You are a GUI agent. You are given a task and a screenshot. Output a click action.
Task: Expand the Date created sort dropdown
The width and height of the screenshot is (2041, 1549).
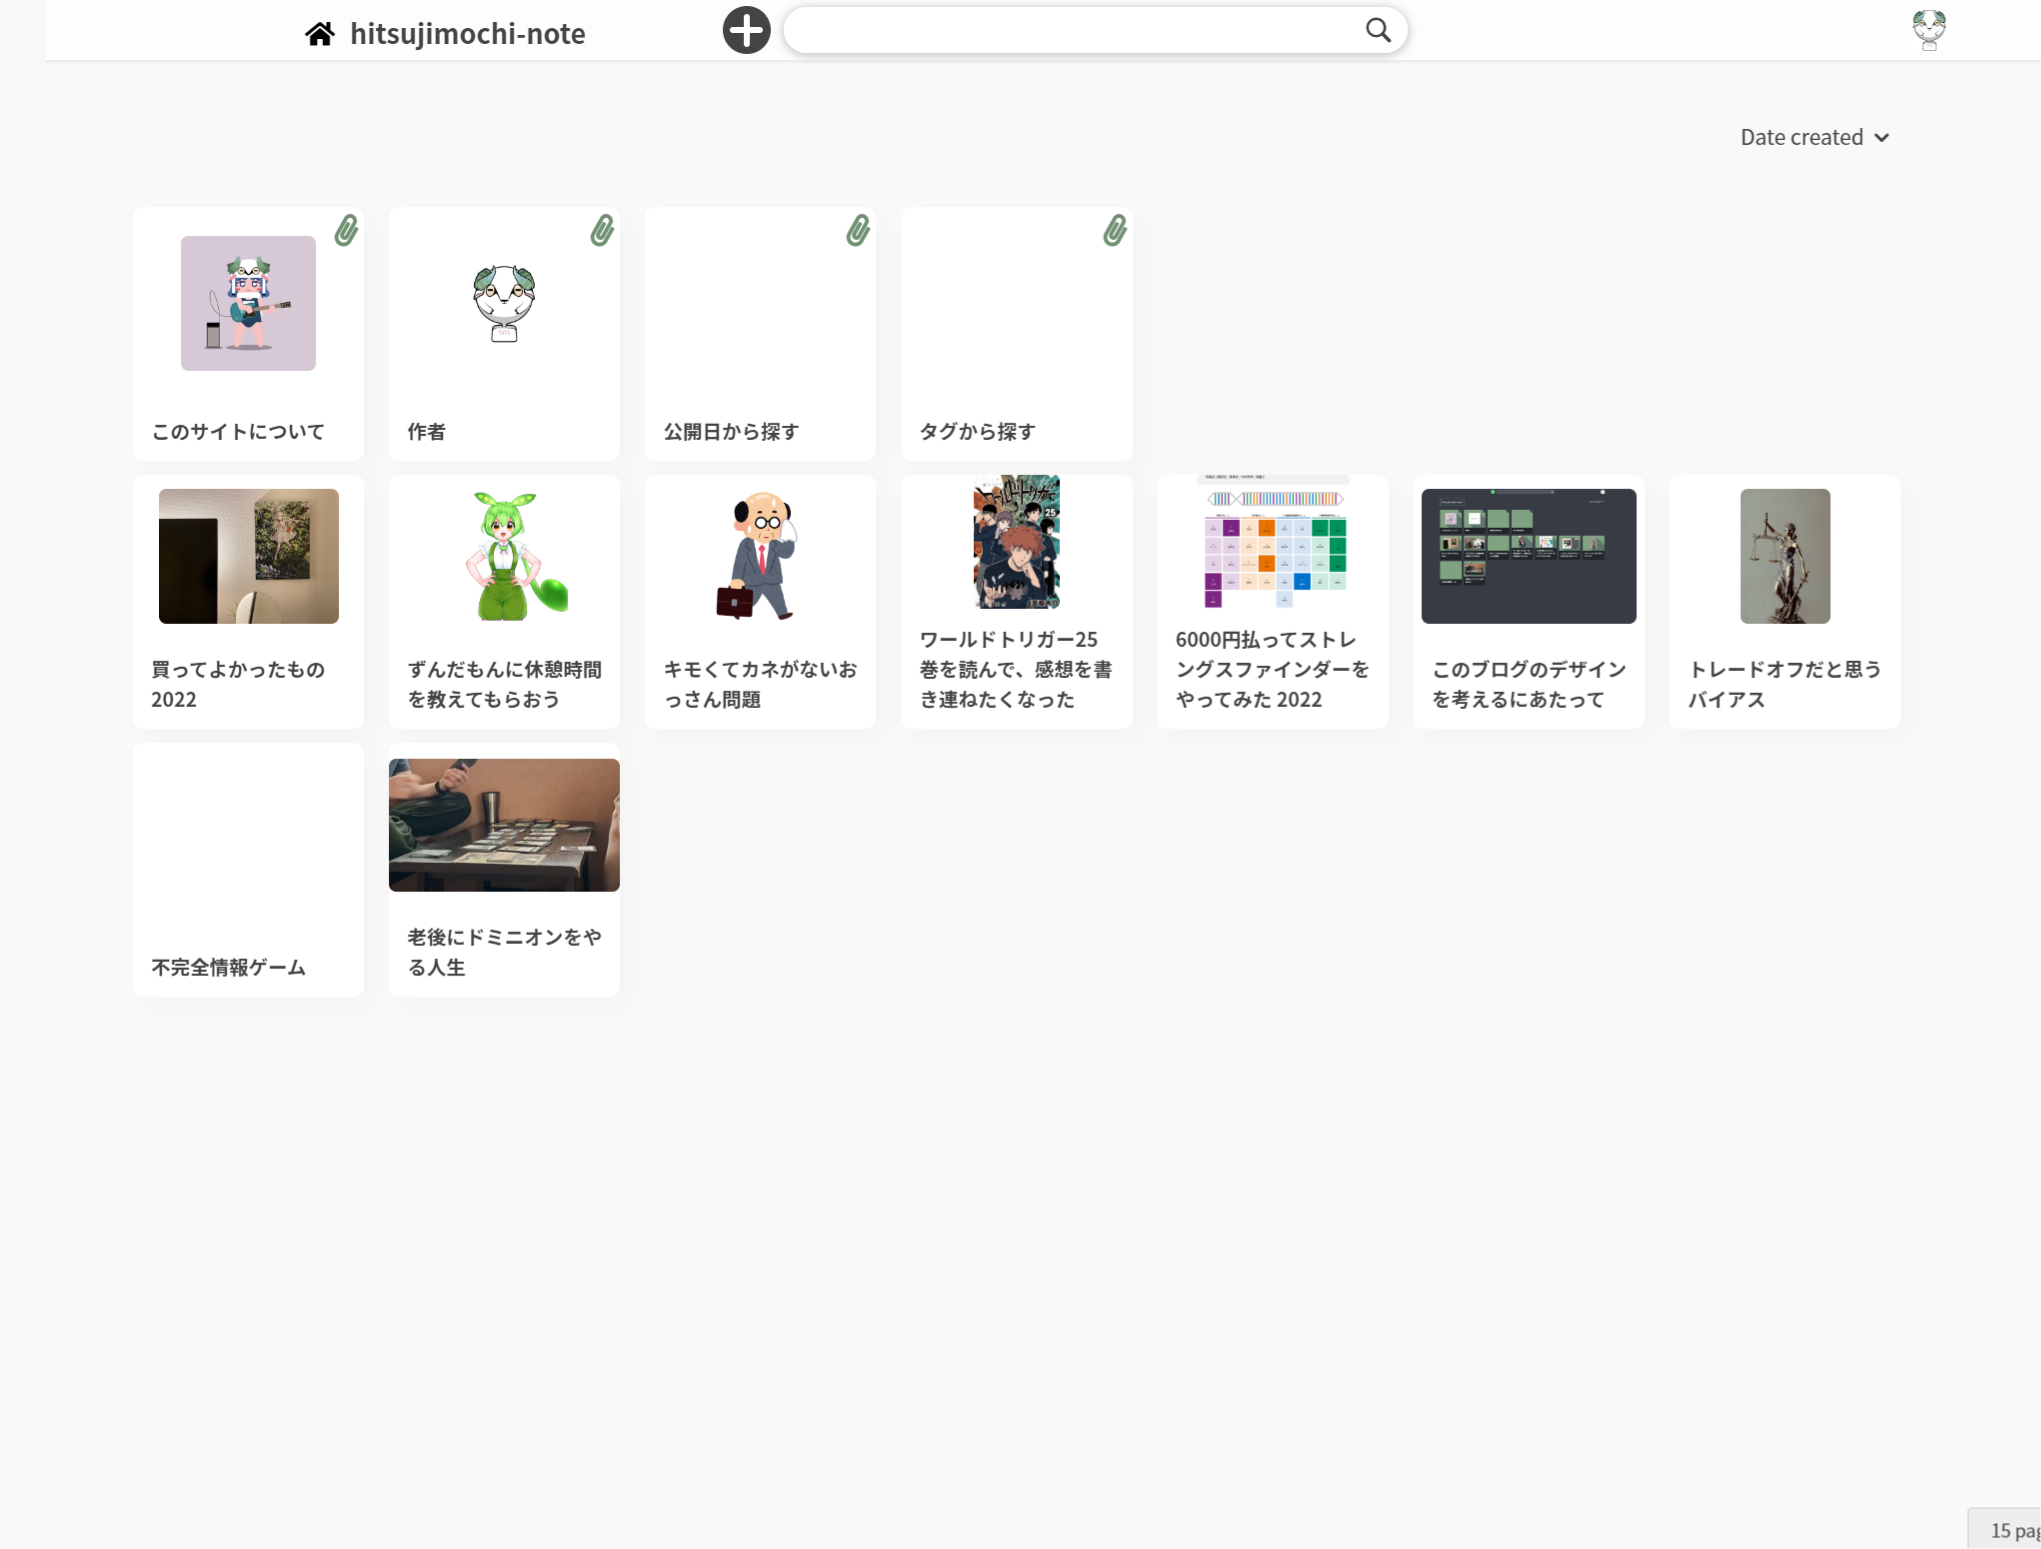click(x=1801, y=137)
